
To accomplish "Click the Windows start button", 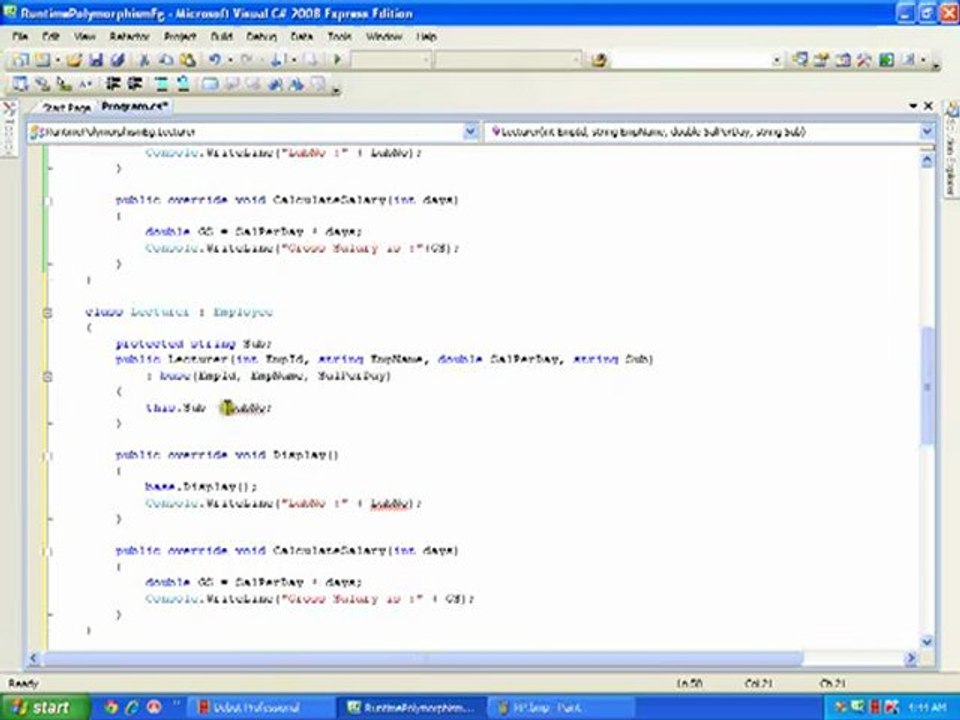I will click(x=43, y=708).
